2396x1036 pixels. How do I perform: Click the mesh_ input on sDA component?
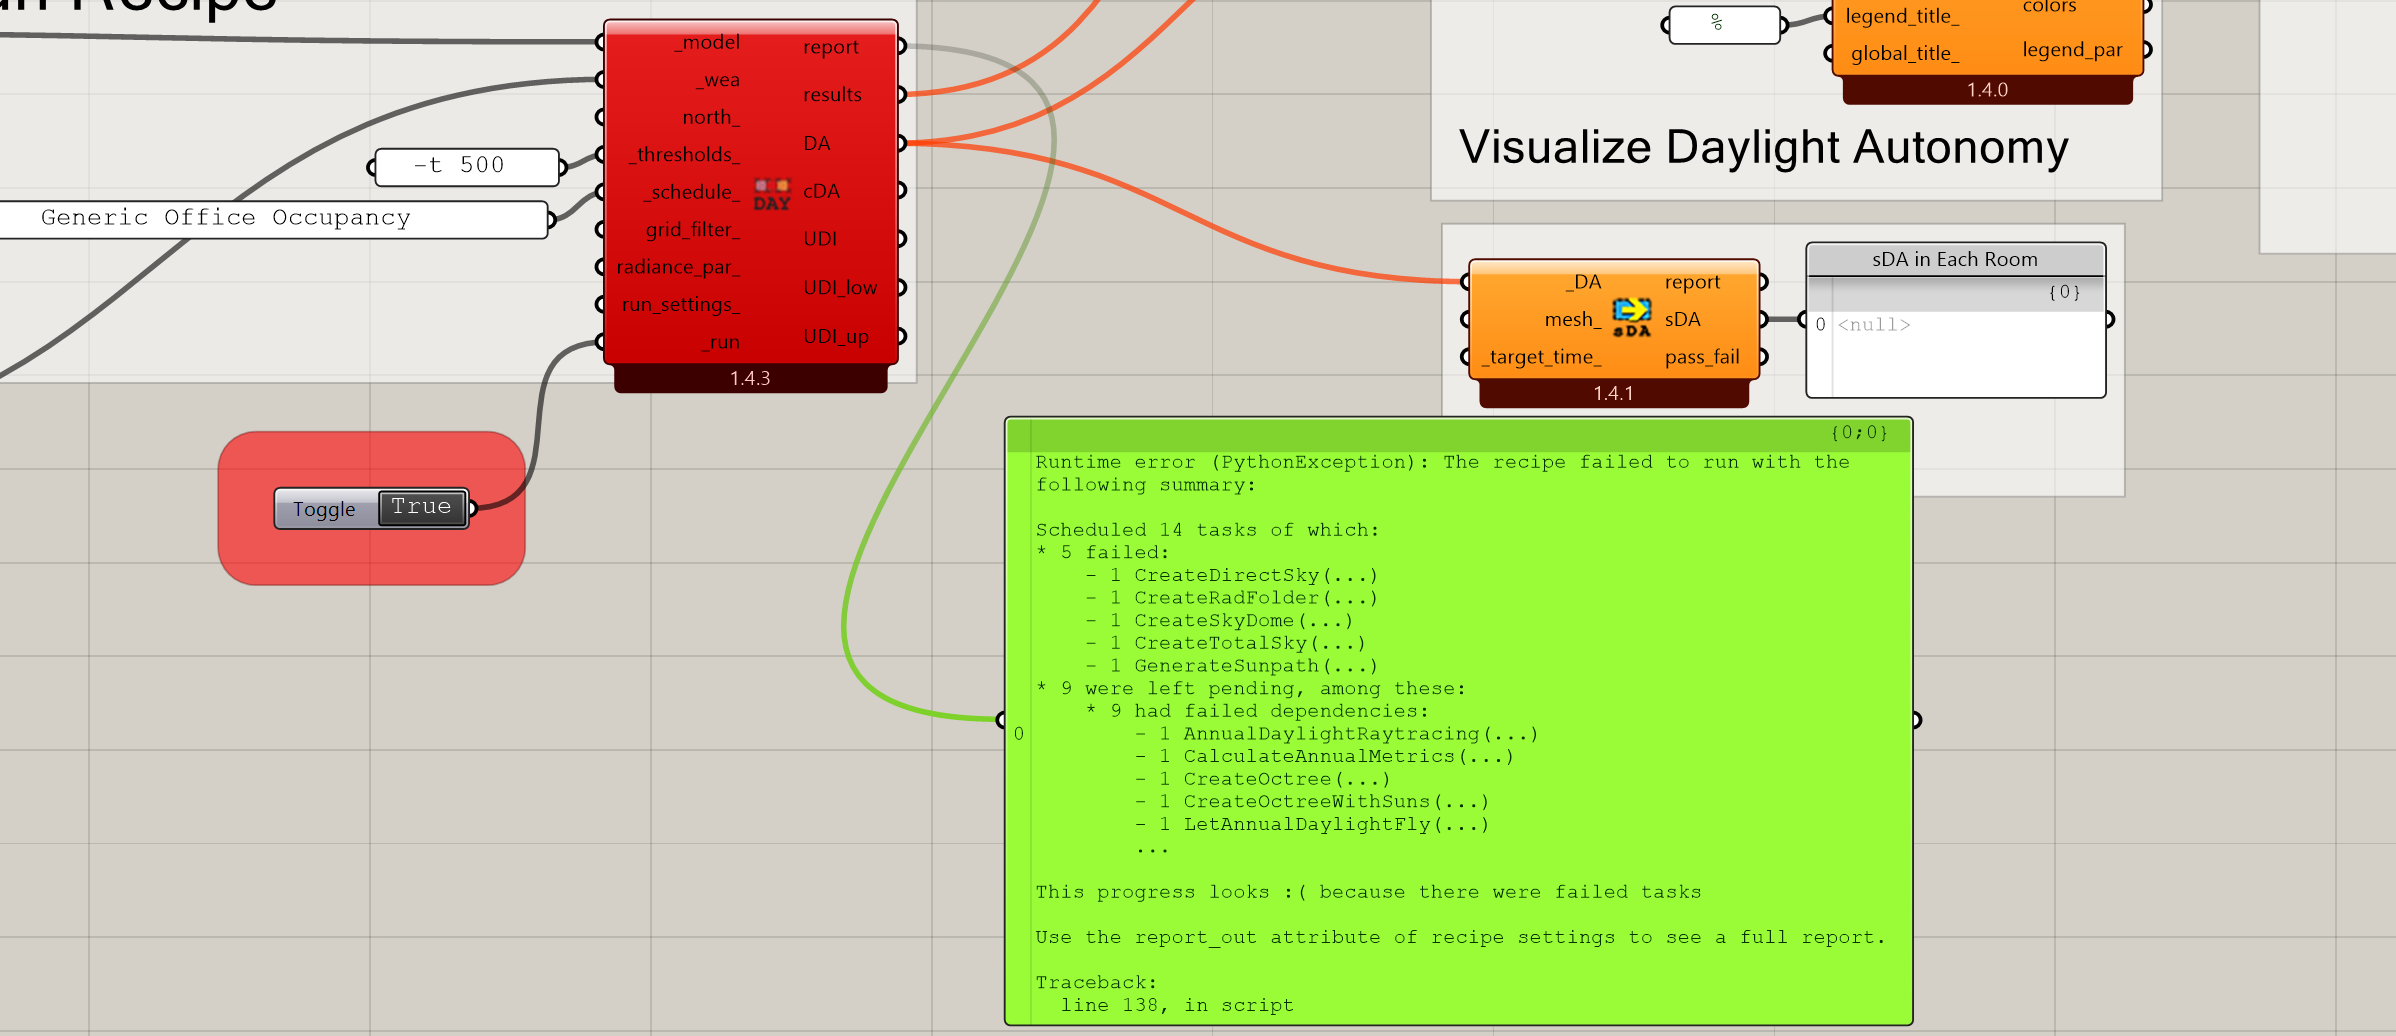[1571, 320]
